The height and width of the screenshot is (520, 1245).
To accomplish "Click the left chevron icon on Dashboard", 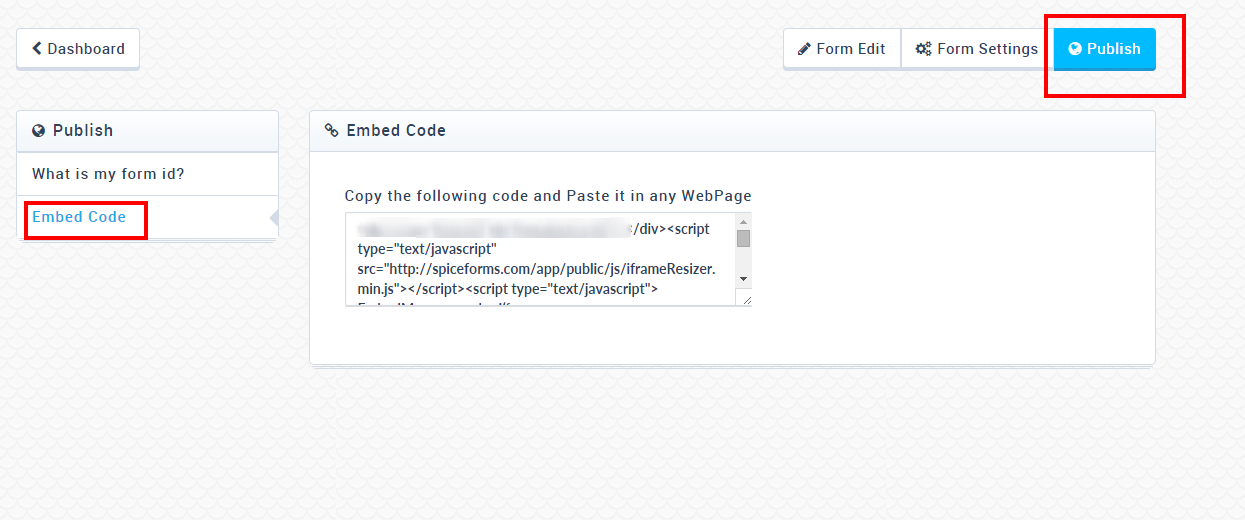I will pyautogui.click(x=37, y=48).
